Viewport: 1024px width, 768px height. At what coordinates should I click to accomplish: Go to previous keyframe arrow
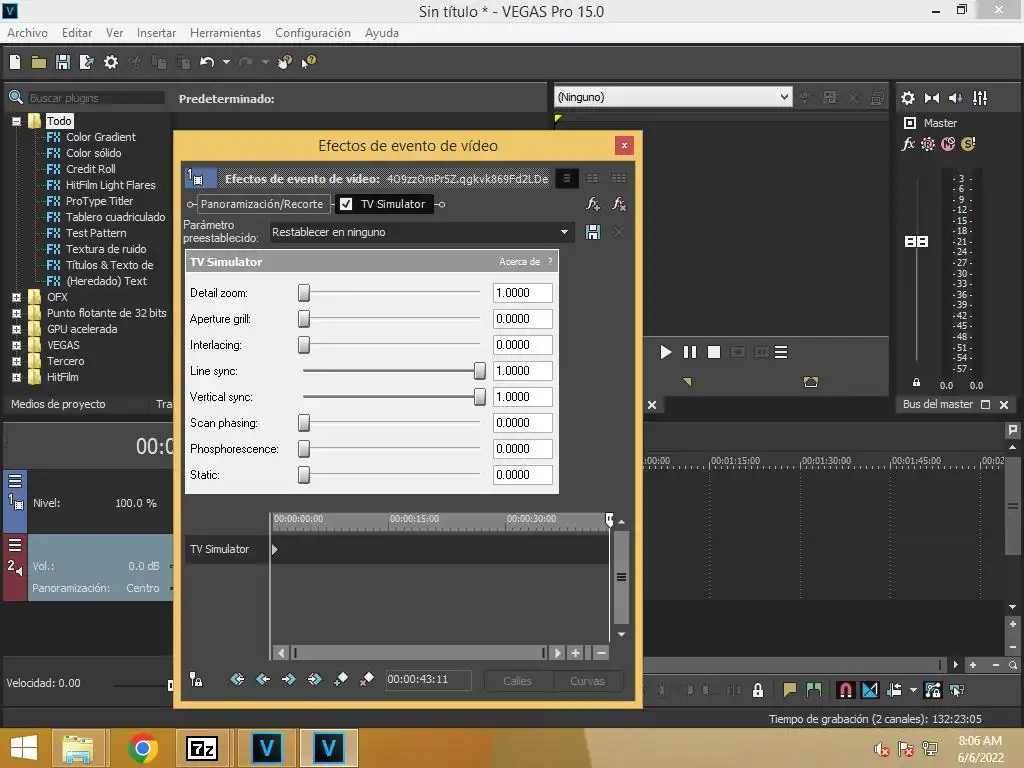point(263,680)
